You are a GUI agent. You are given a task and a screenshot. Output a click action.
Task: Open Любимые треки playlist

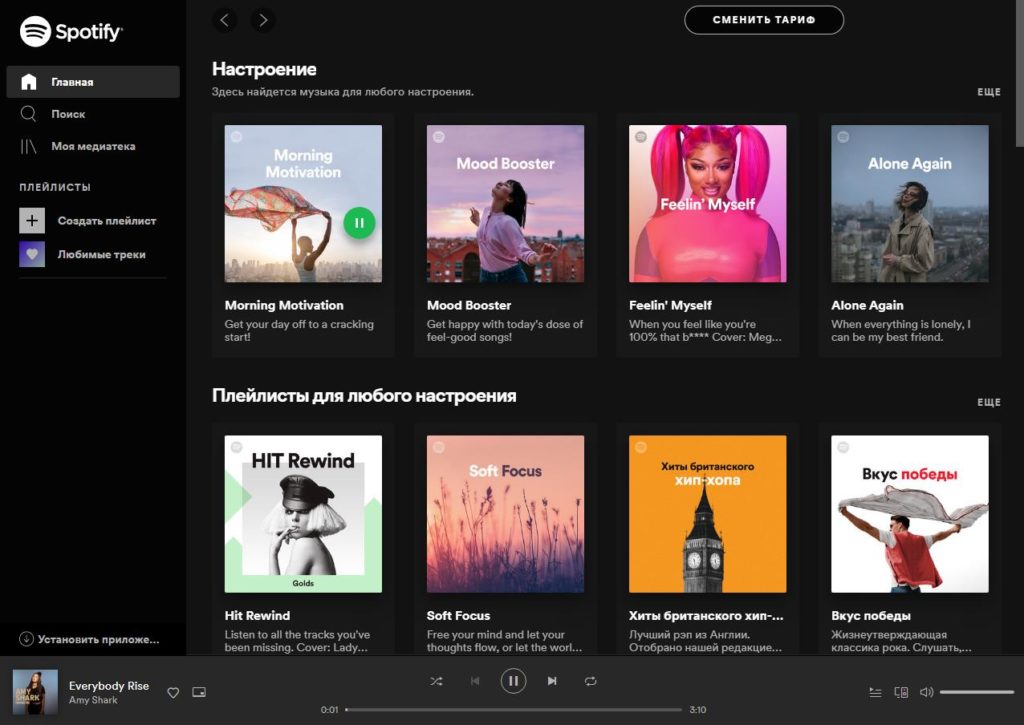click(x=102, y=255)
